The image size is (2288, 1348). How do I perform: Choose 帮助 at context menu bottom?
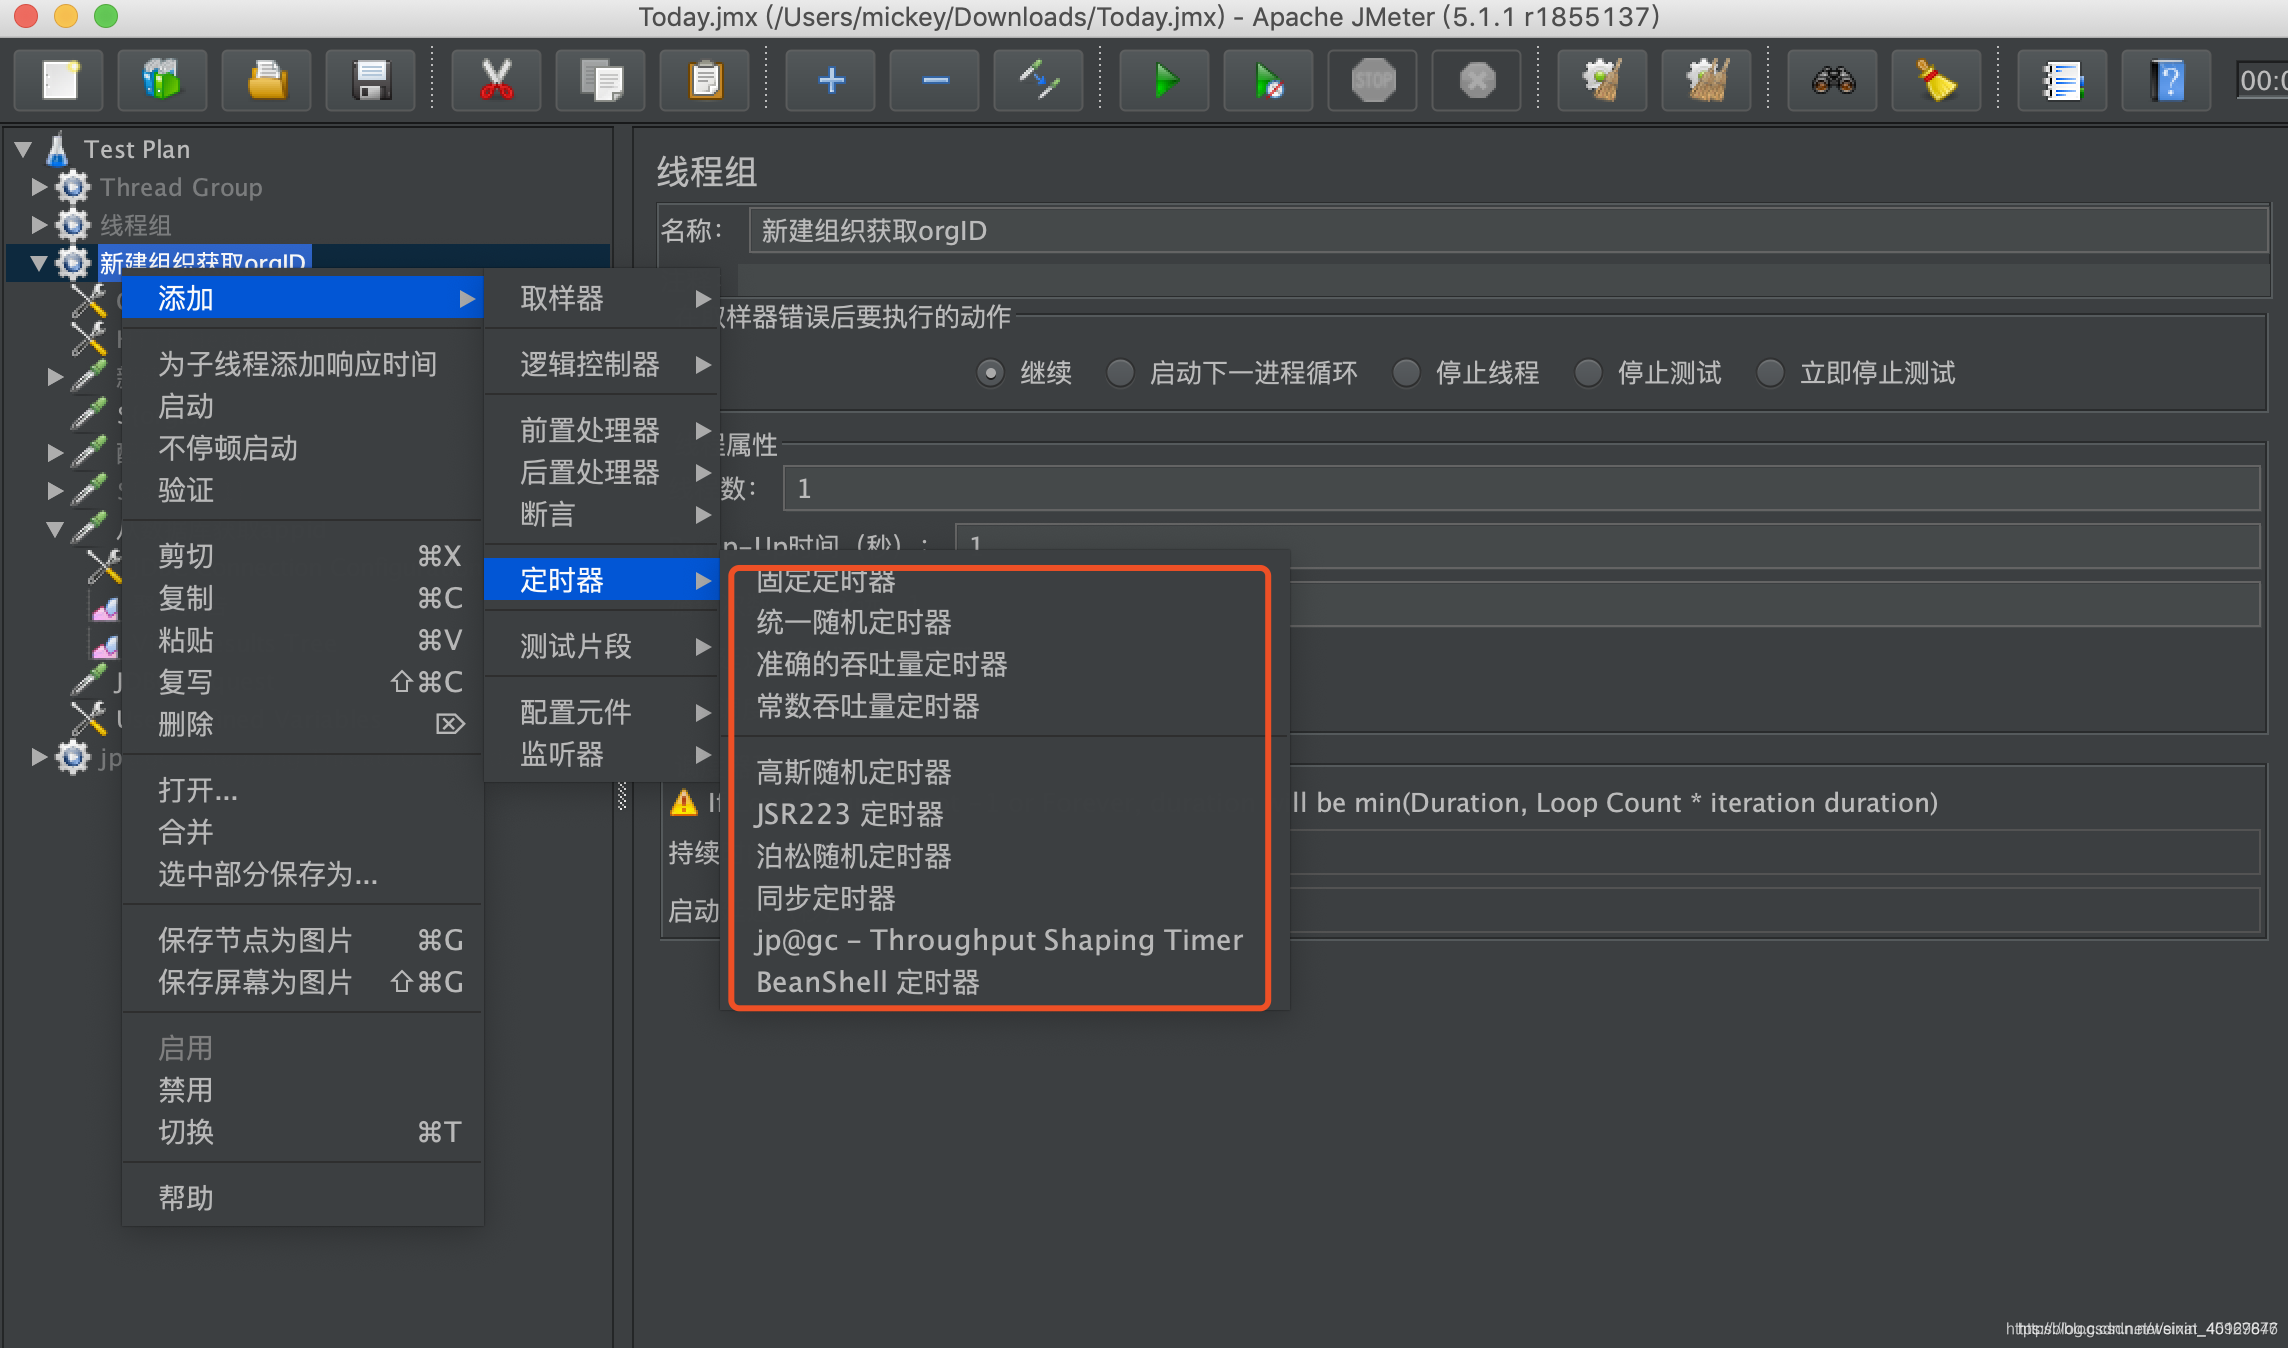(302, 1198)
